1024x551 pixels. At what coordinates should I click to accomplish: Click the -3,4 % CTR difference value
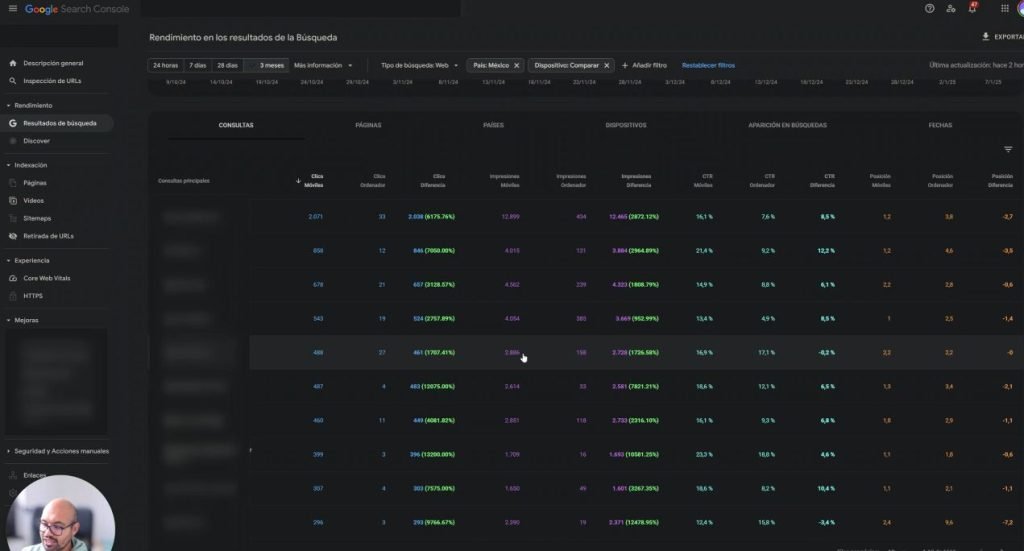(x=827, y=522)
